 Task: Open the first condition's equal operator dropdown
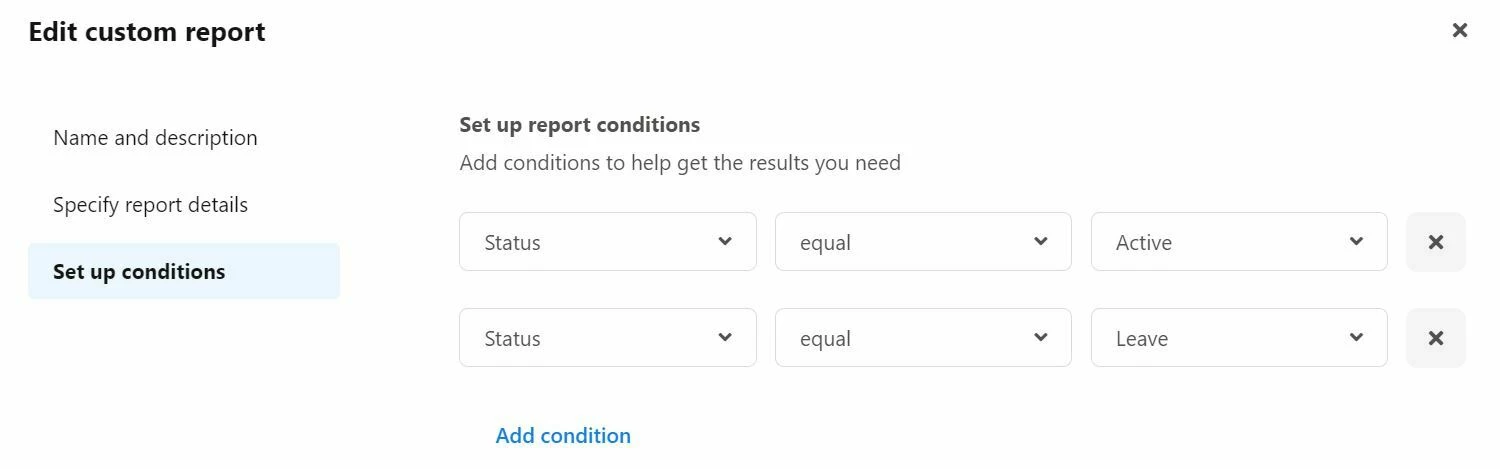pyautogui.click(x=923, y=241)
